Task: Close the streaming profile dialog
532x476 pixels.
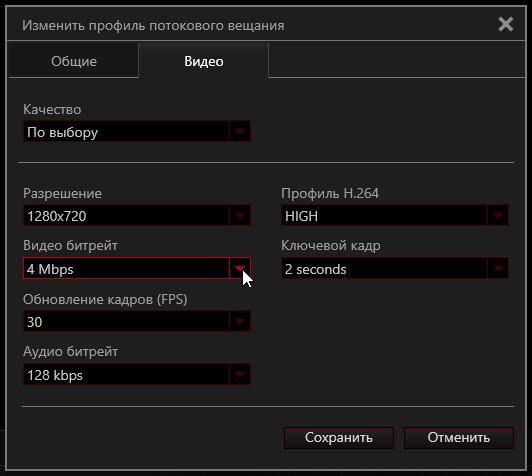Action: coord(505,24)
